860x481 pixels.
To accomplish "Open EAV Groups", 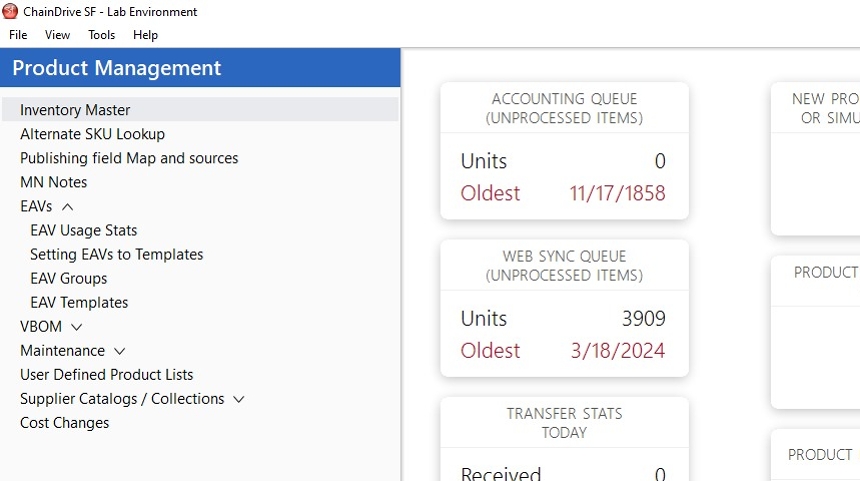I will pos(69,279).
